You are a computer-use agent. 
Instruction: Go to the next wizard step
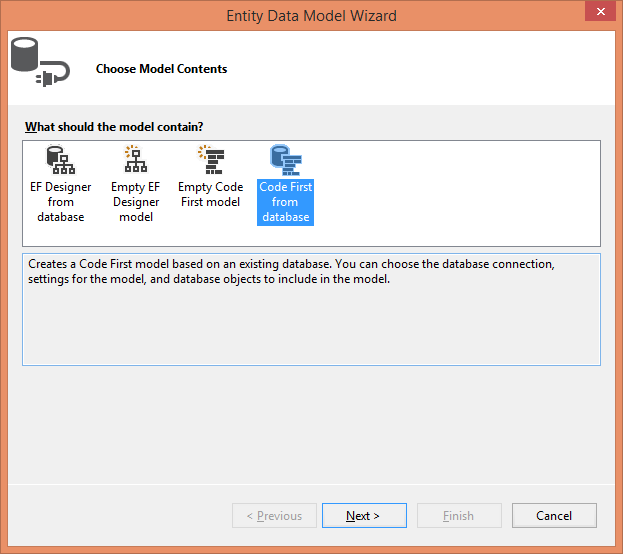click(x=364, y=515)
